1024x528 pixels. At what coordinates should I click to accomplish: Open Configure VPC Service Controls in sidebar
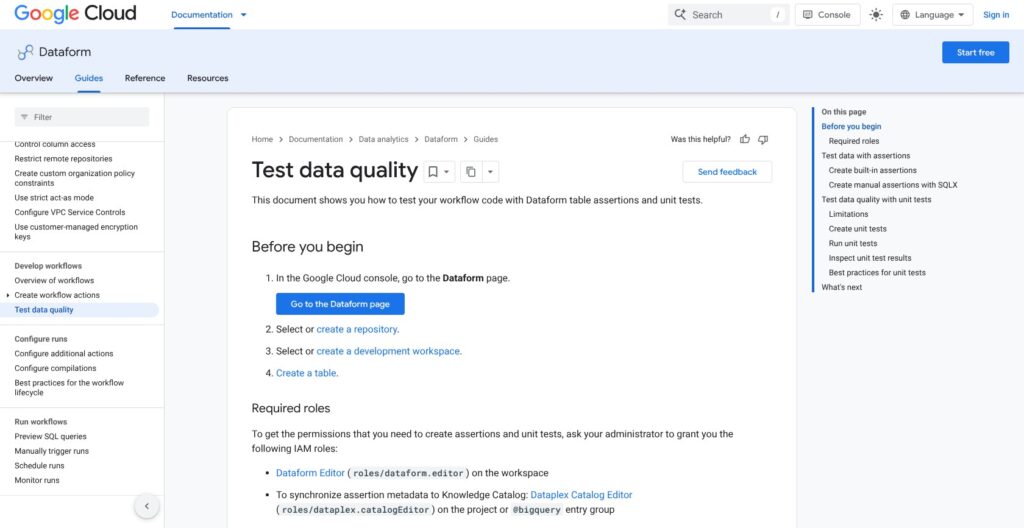(70, 212)
